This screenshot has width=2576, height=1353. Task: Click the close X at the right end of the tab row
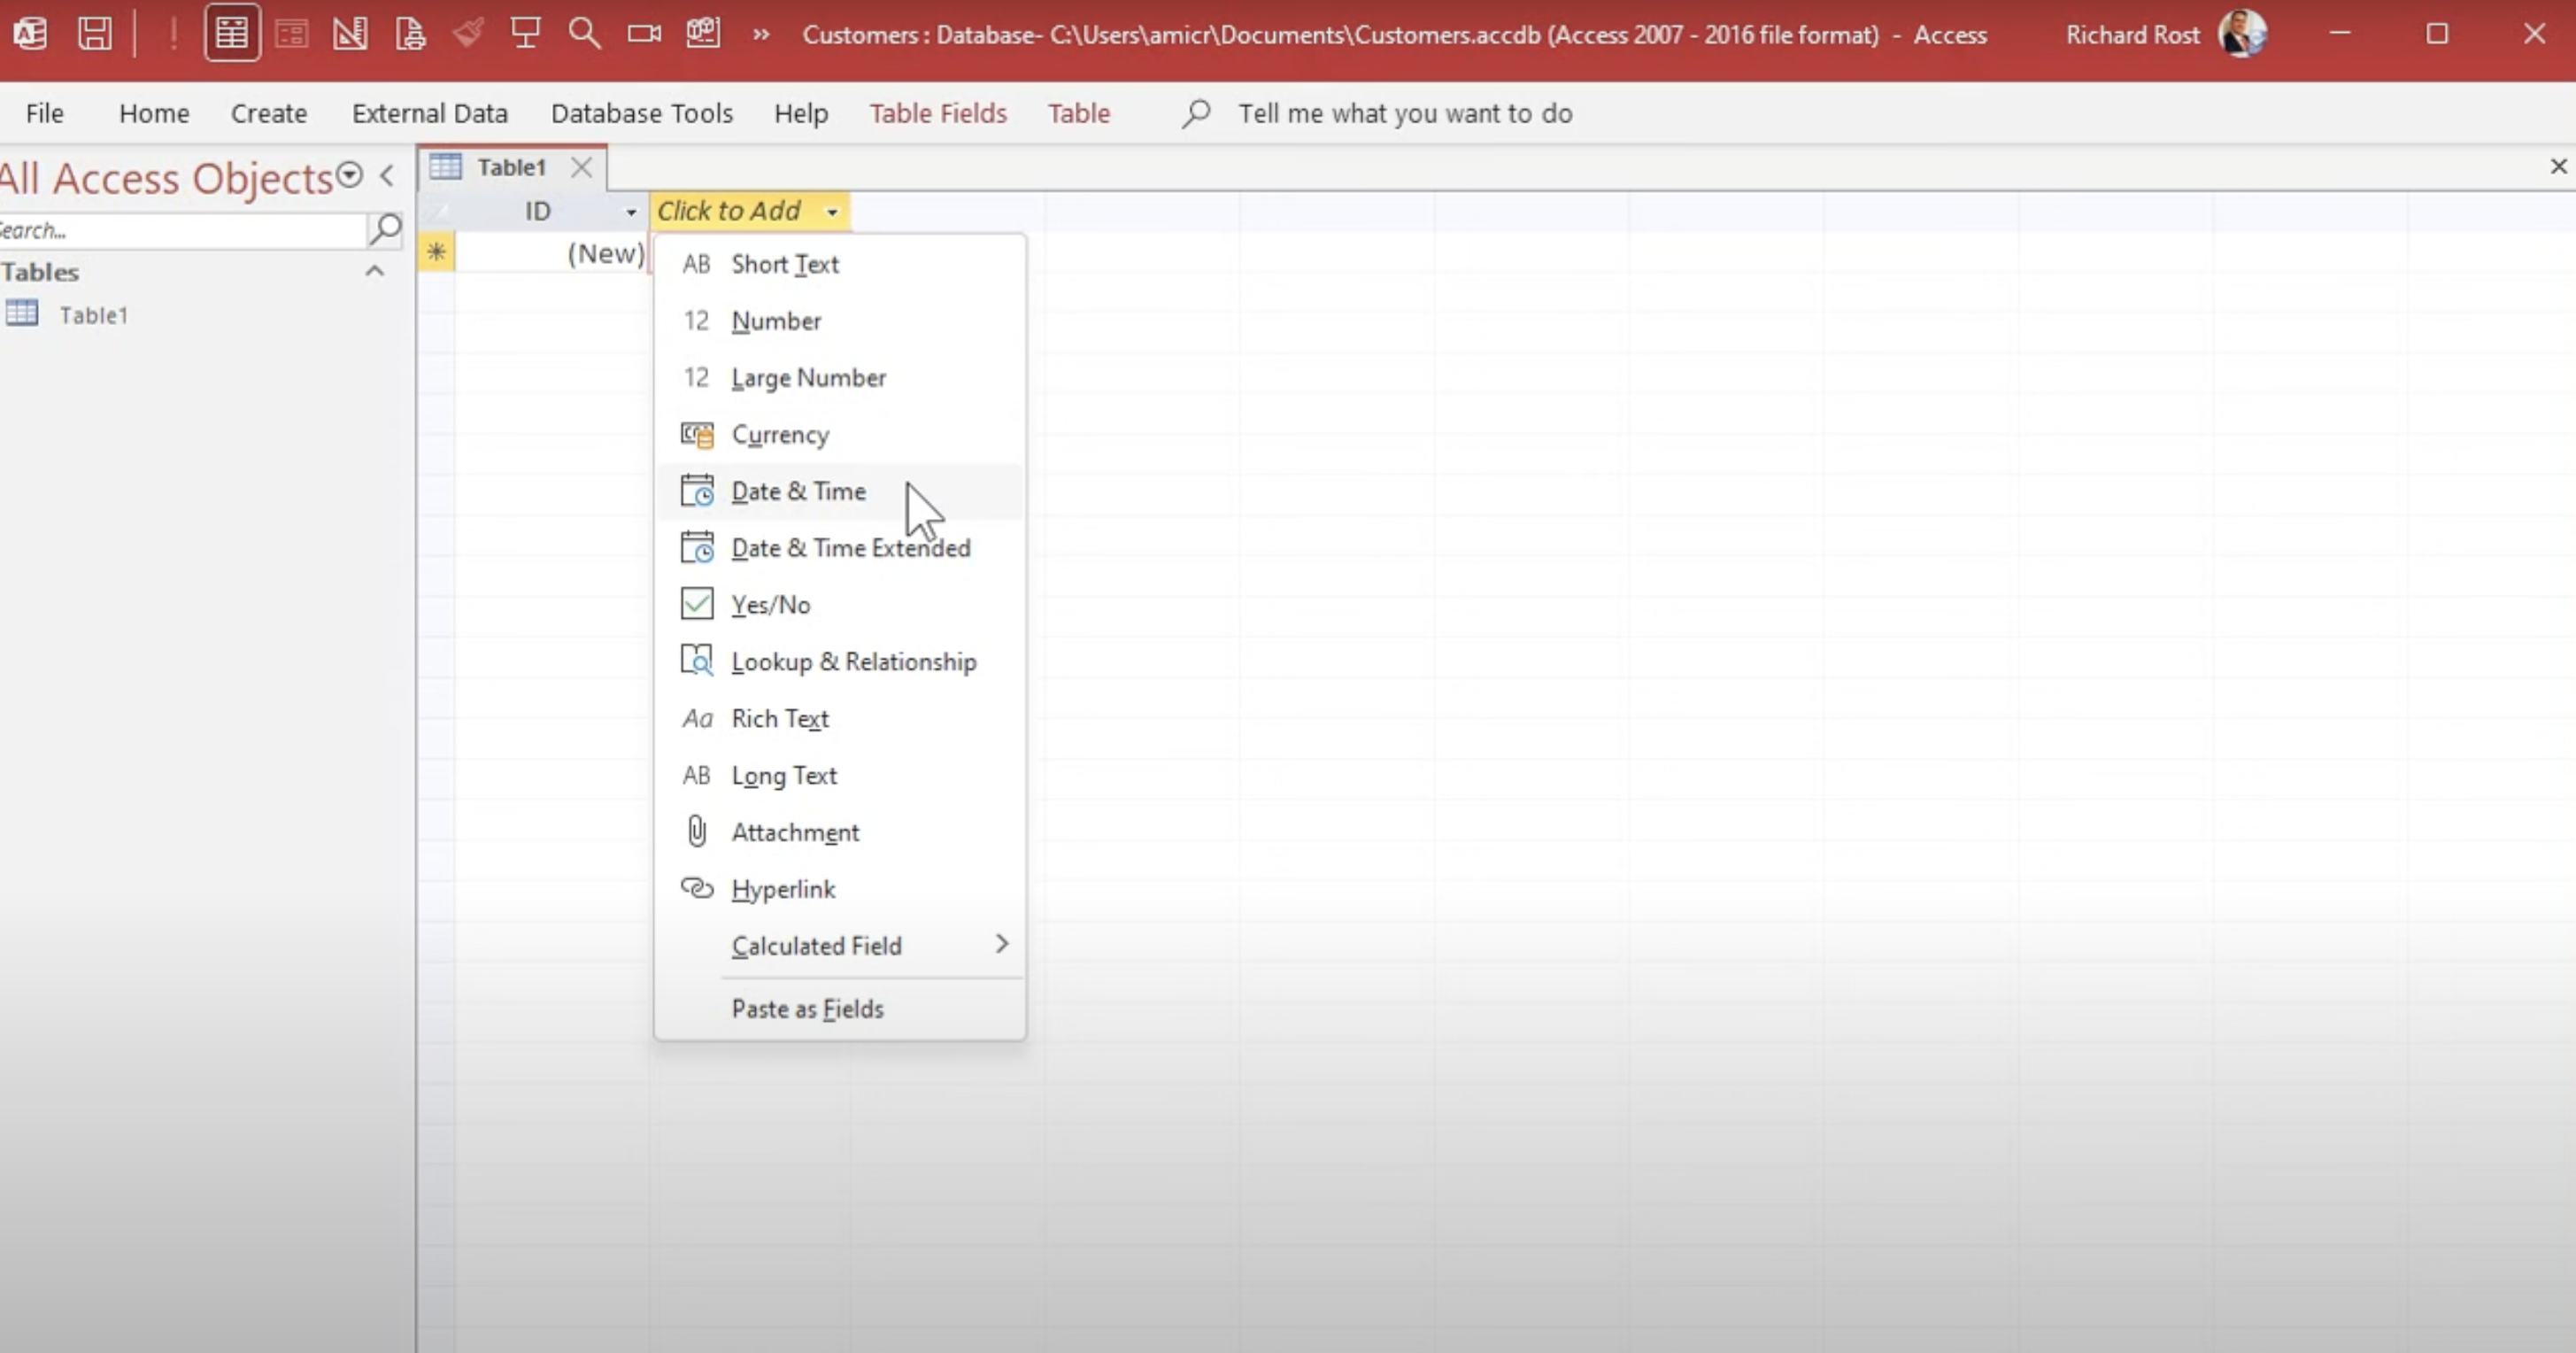pyautogui.click(x=2559, y=166)
